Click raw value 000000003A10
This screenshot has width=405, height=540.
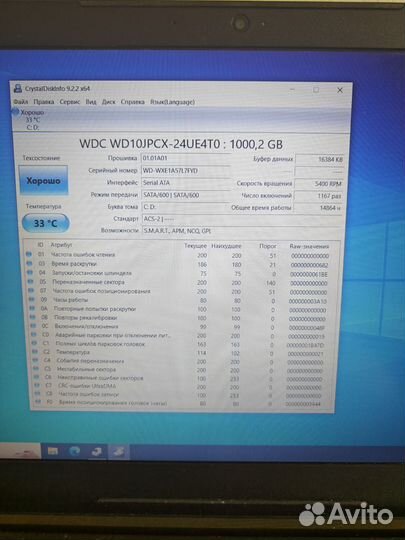point(308,301)
